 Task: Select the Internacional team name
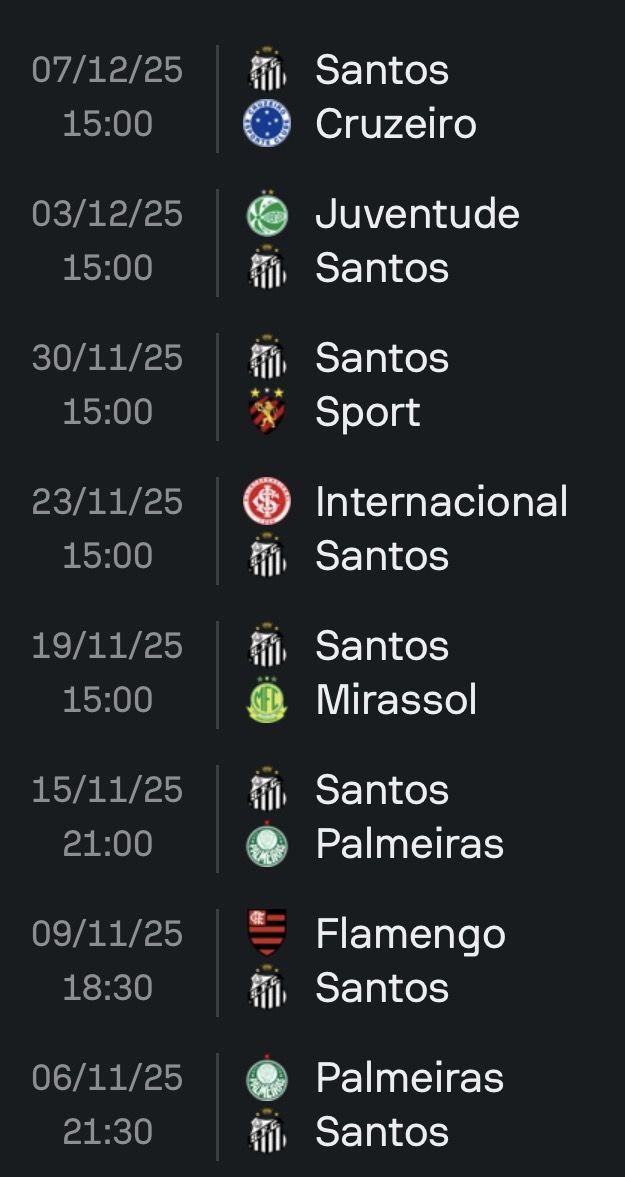441,502
